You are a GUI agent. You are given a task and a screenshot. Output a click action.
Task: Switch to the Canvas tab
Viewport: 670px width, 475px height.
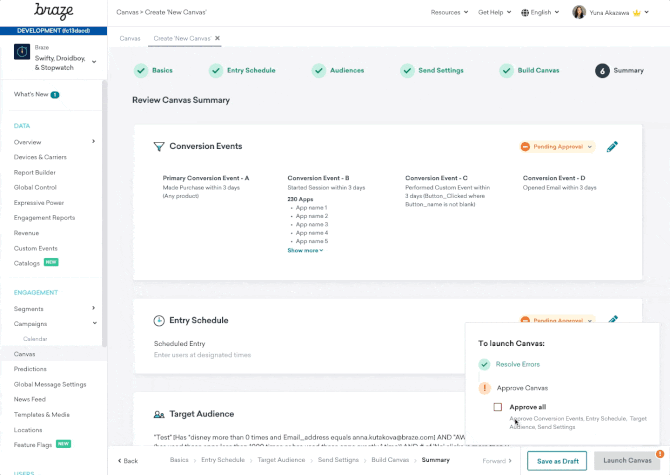pos(130,38)
